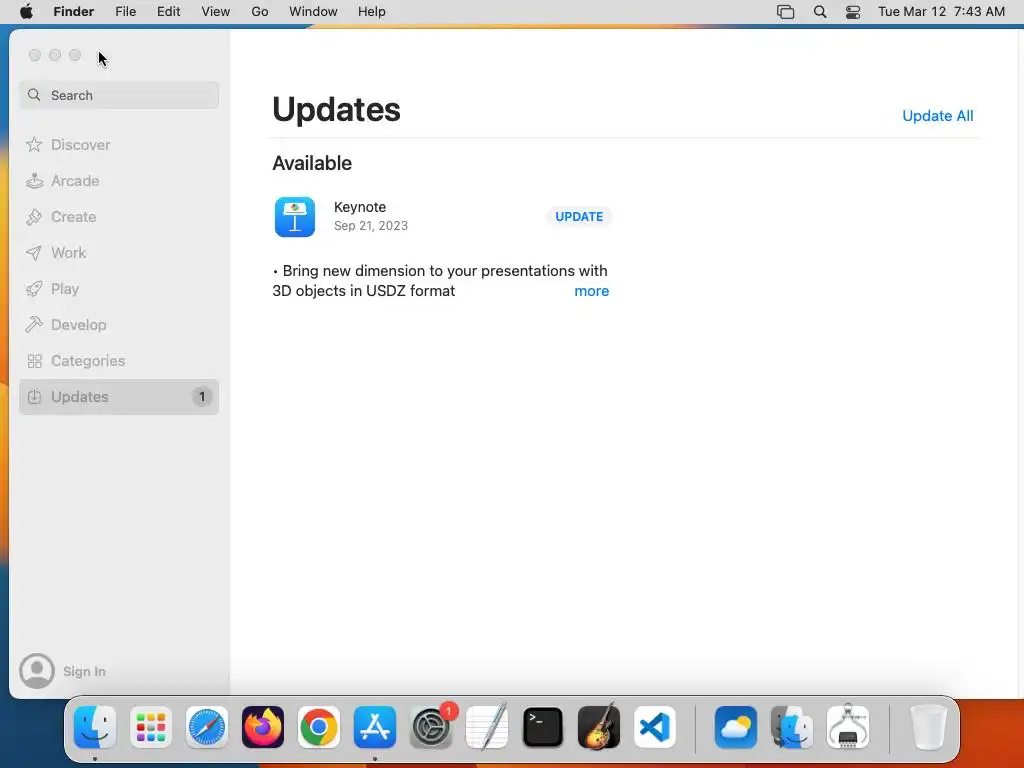Click the Arcade joystick icon
Image resolution: width=1024 pixels, height=768 pixels.
point(34,180)
